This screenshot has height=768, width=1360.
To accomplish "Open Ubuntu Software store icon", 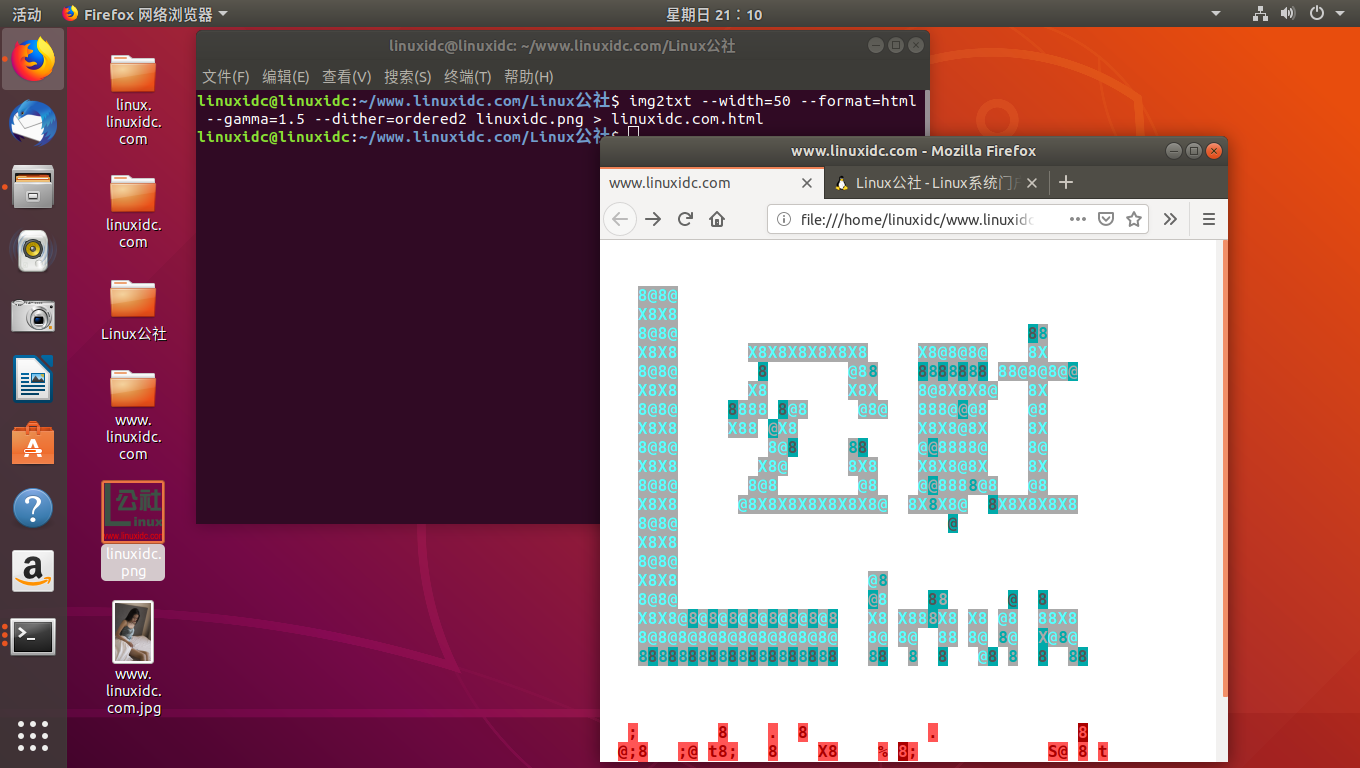I will tap(33, 443).
